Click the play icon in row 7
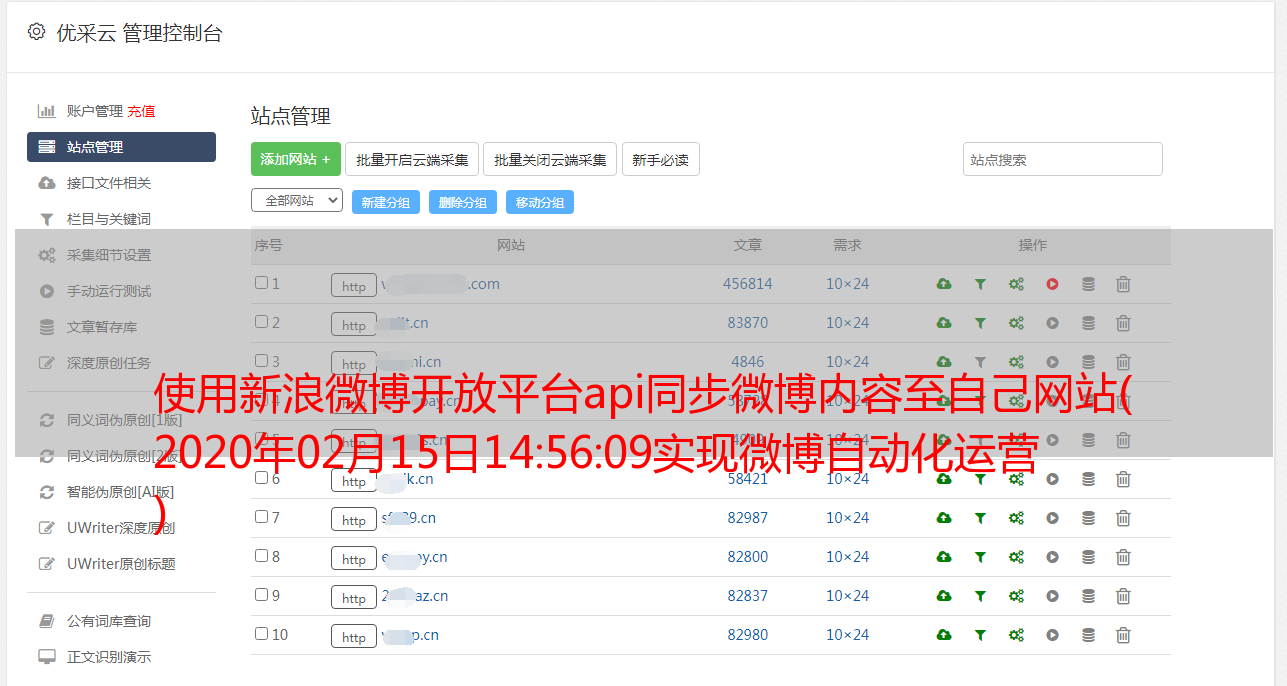 point(1052,518)
